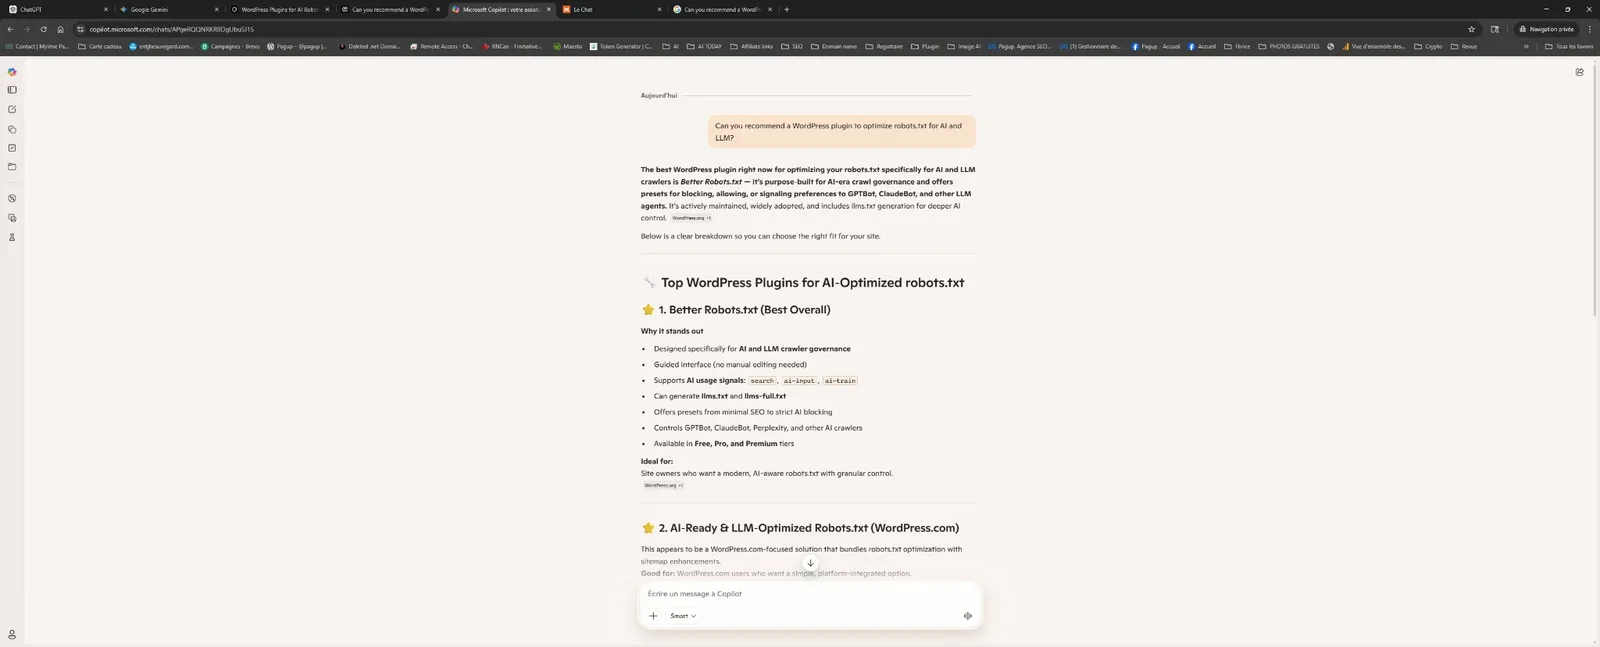Image resolution: width=1600 pixels, height=647 pixels.
Task: Open the Labs flask icon in the sidebar
Action: click(x=12, y=237)
